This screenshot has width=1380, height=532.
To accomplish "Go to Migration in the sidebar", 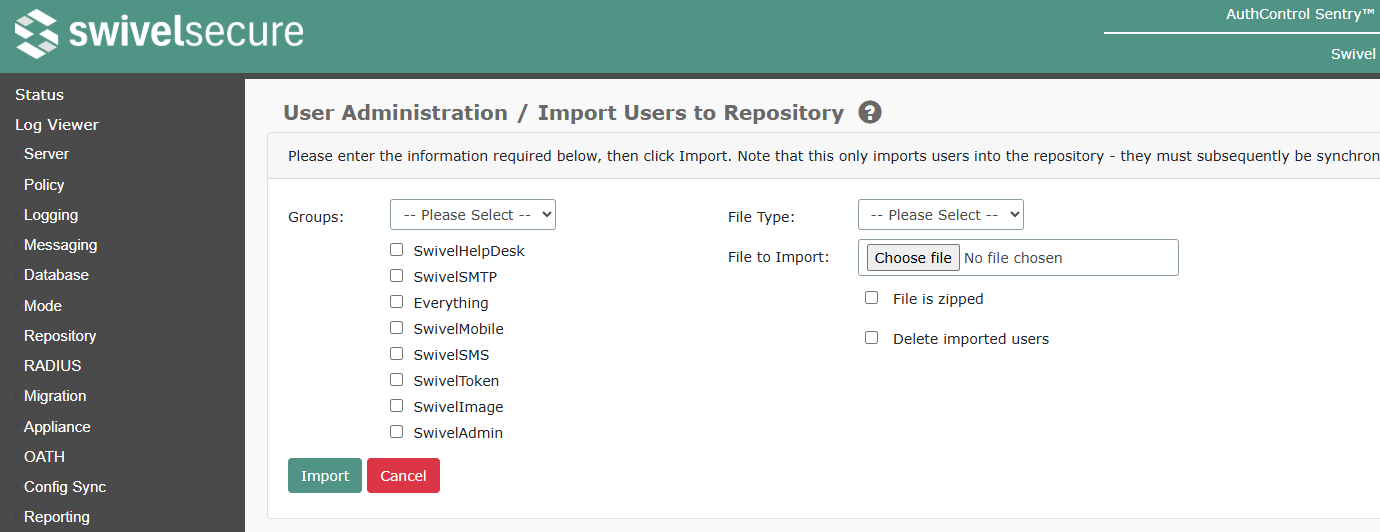I will [x=55, y=396].
